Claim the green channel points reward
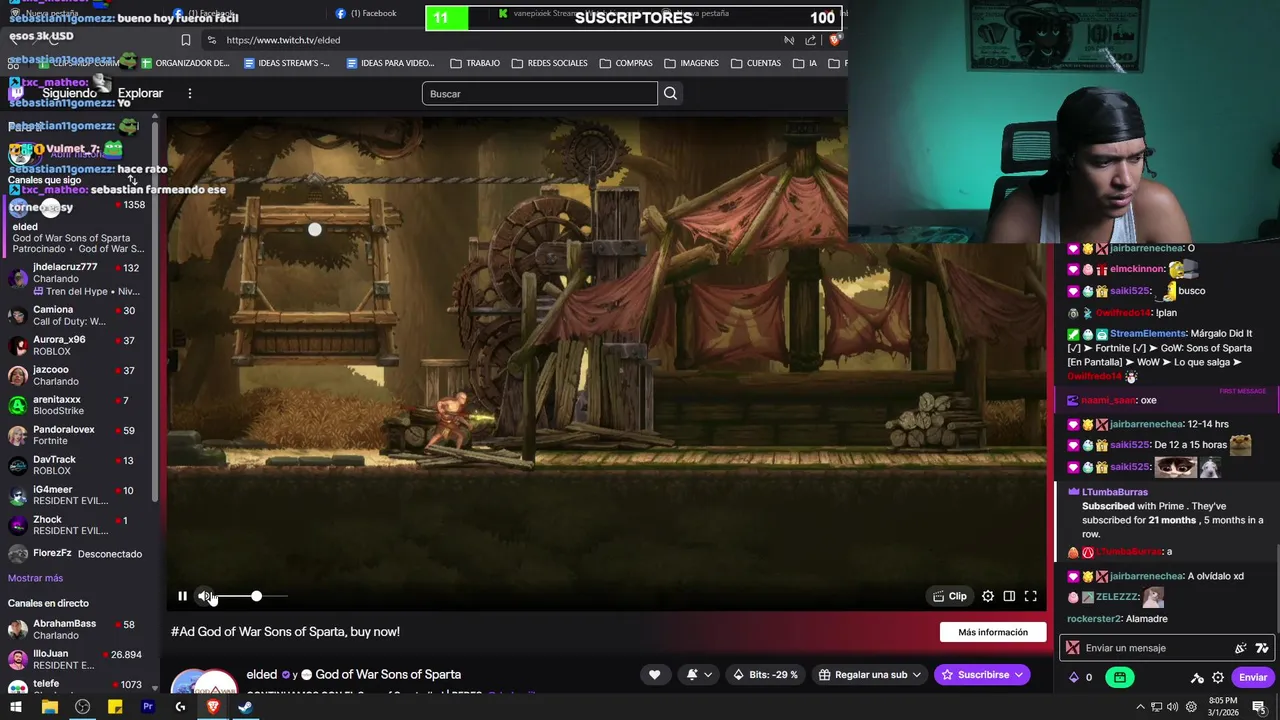 click(1120, 677)
